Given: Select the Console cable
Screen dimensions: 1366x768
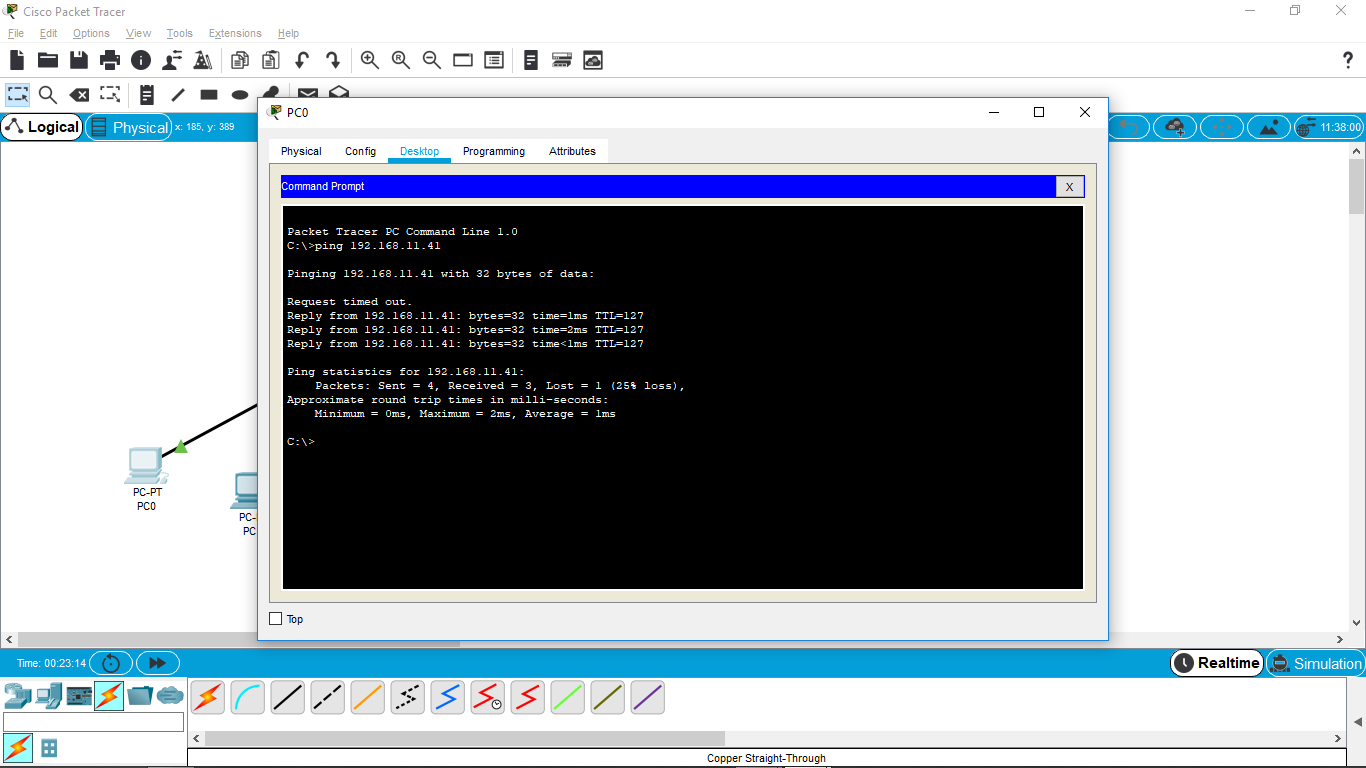Looking at the screenshot, I should point(248,697).
